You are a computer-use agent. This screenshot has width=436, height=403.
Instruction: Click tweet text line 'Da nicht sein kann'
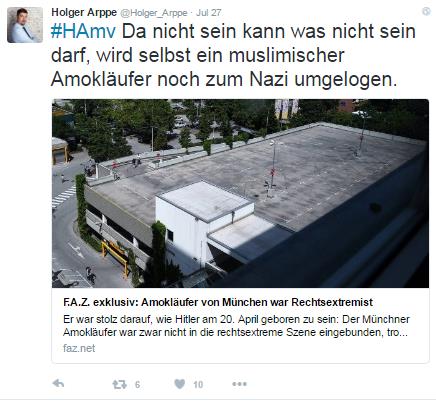269,32
